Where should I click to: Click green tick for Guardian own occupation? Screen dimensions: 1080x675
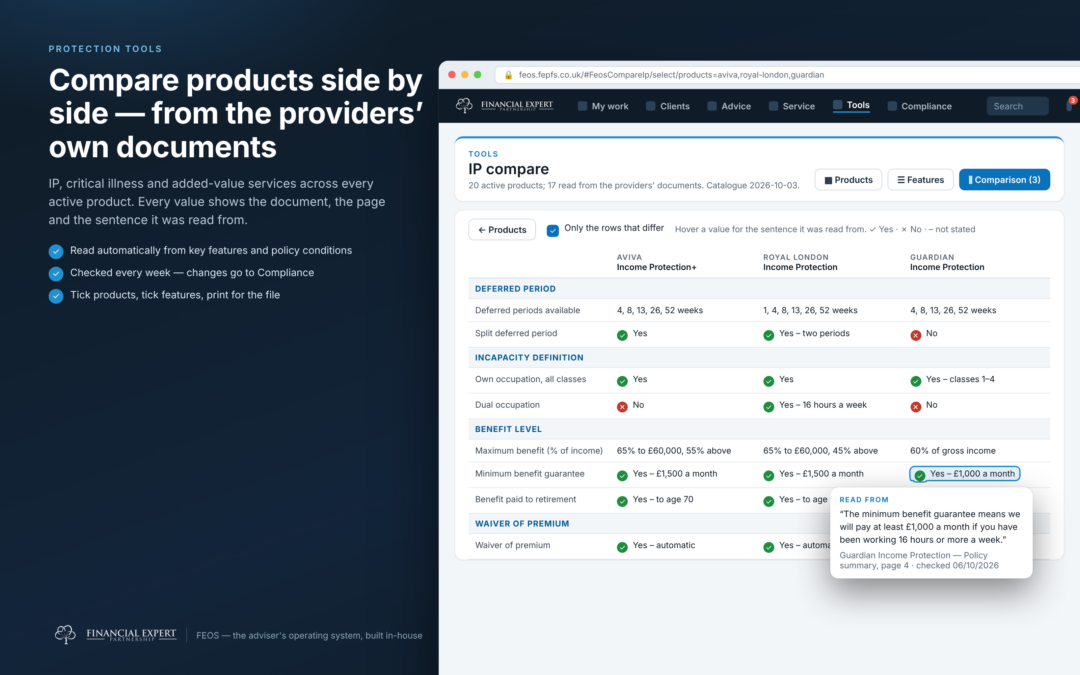pyautogui.click(x=915, y=381)
